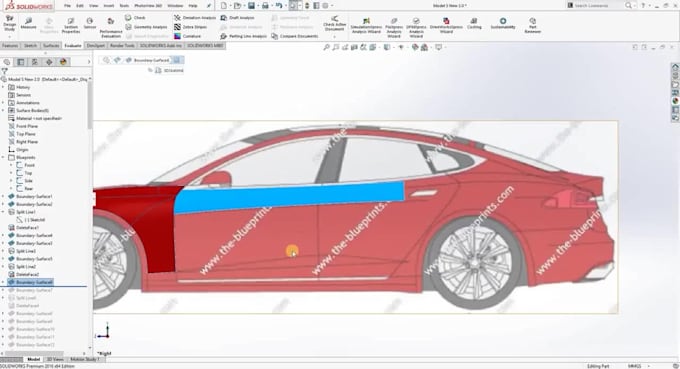Image resolution: width=680 pixels, height=369 pixels.
Task: Open the Sustainability tool
Action: coord(503,23)
